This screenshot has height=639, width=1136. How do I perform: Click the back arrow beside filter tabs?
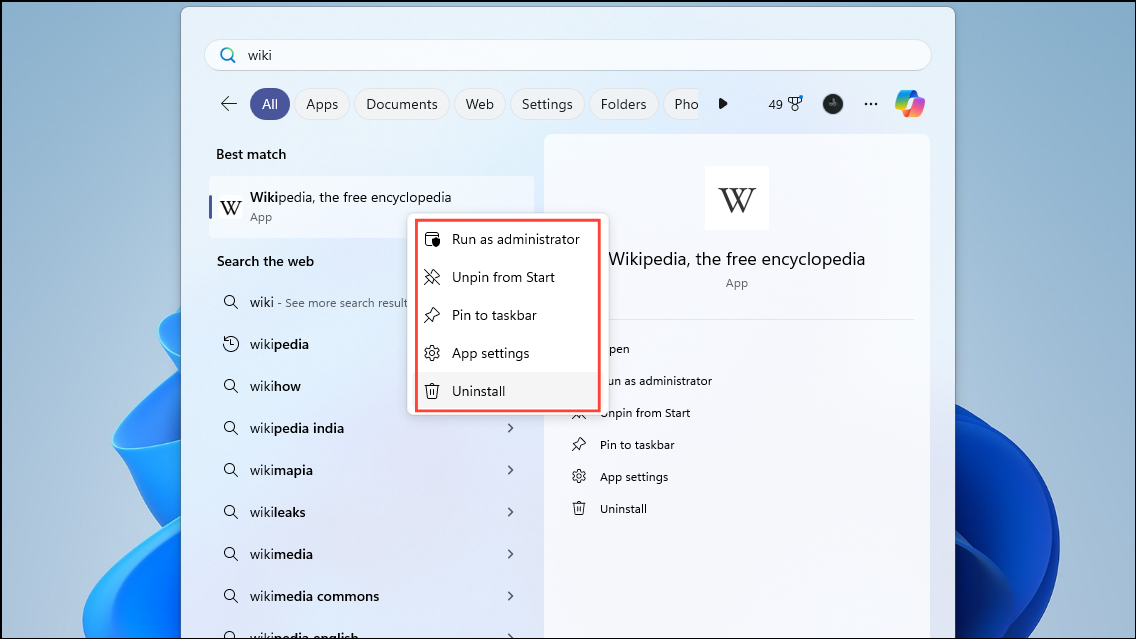click(229, 104)
